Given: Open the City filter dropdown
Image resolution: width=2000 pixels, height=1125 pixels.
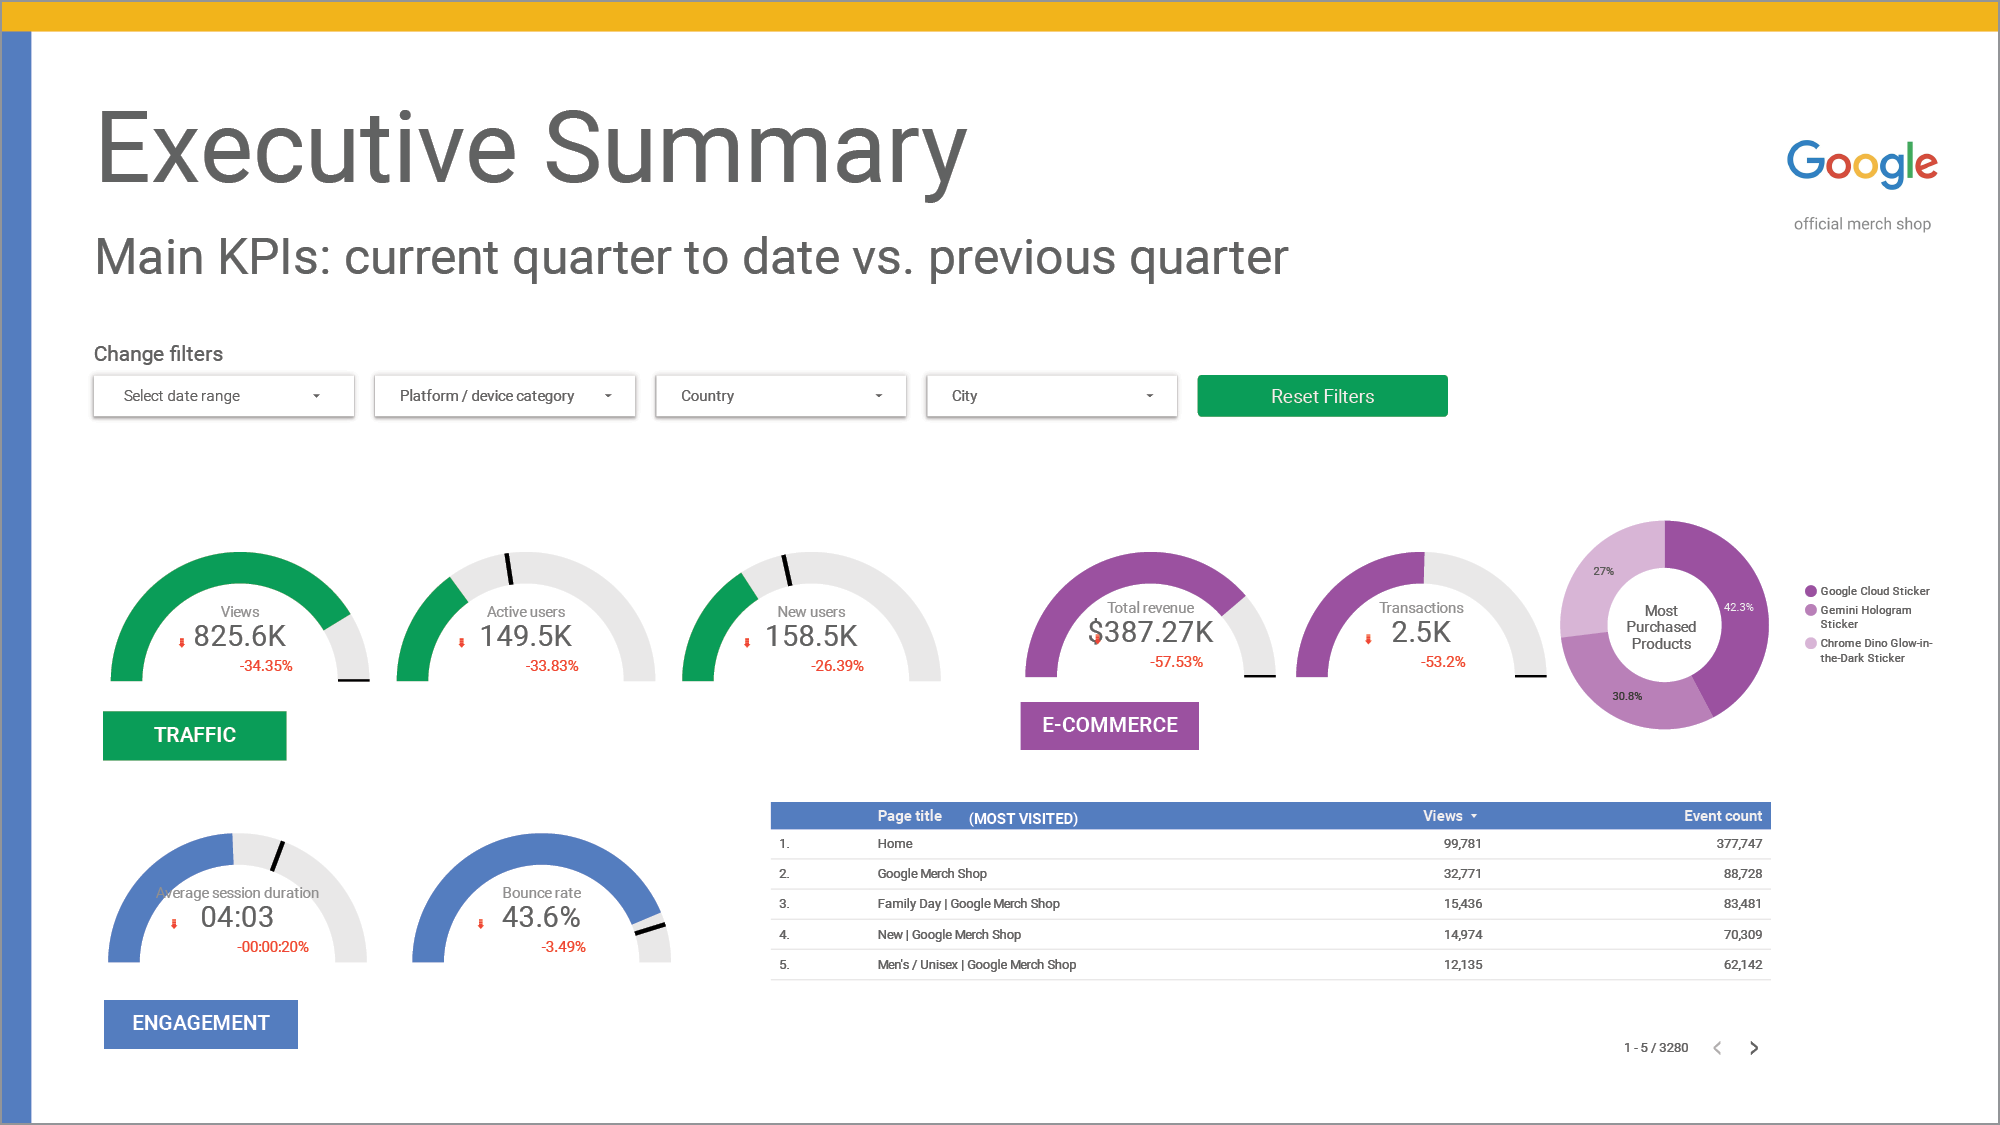Looking at the screenshot, I should point(1051,396).
